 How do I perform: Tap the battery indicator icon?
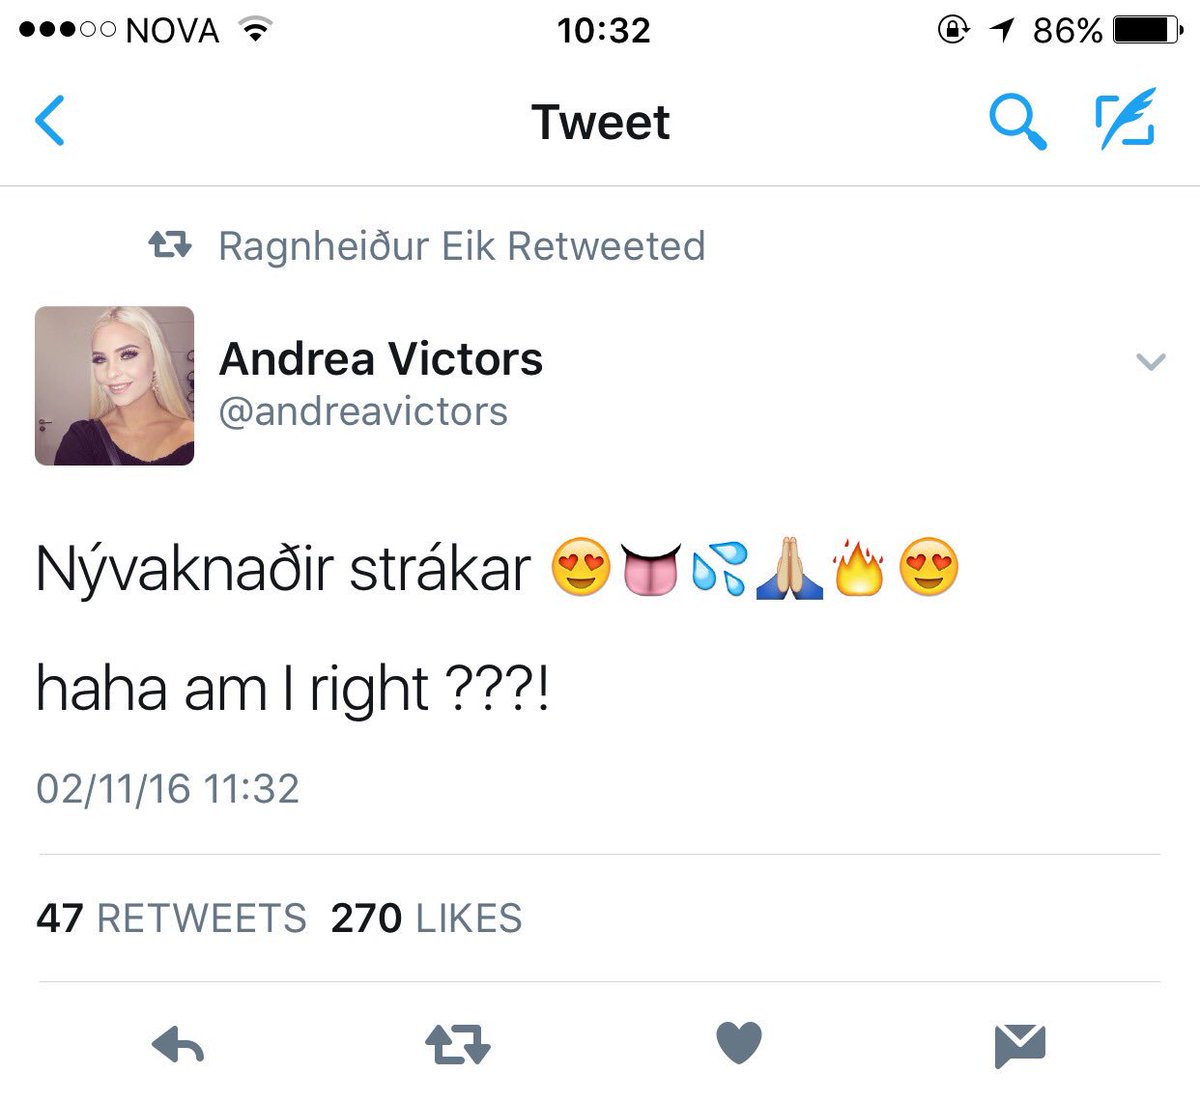1147,30
